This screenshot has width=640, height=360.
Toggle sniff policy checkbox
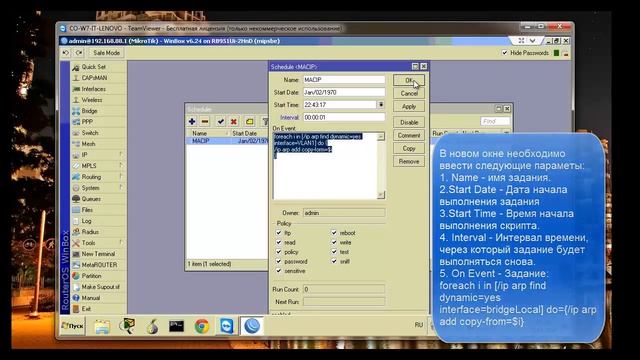point(334,261)
